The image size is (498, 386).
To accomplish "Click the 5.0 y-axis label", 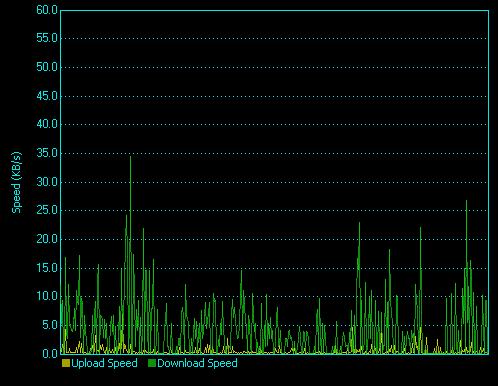I will [50, 325].
